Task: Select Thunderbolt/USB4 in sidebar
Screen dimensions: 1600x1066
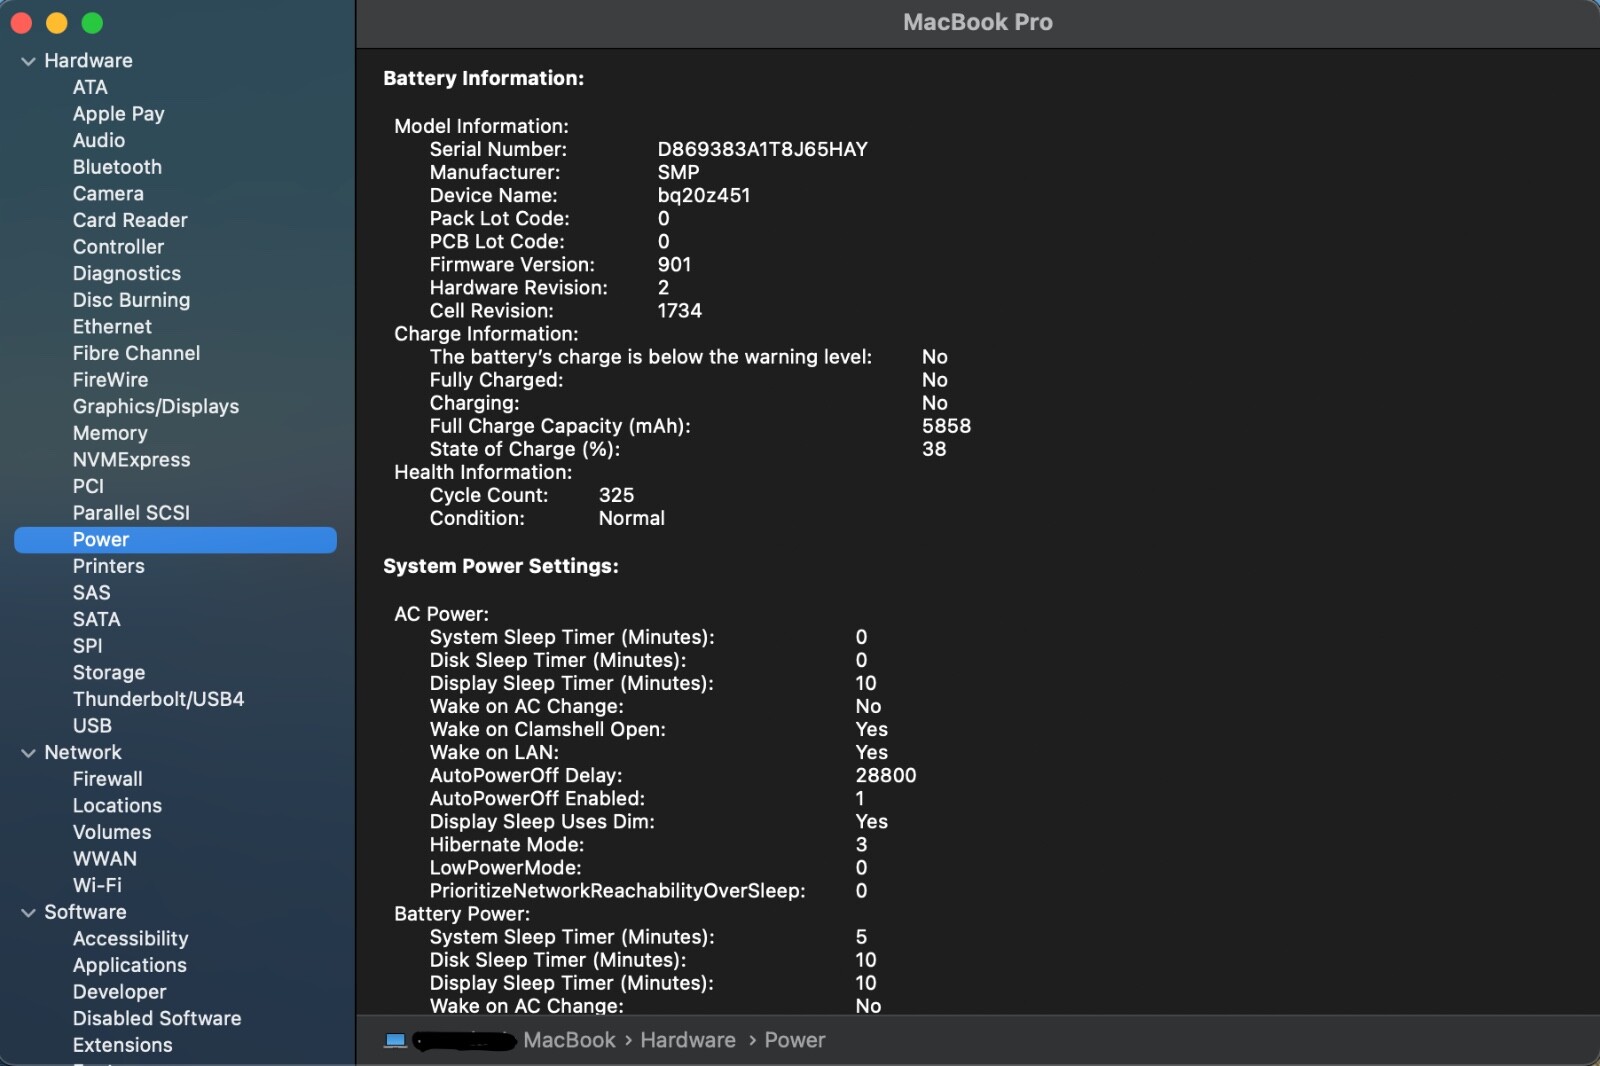Action: point(158,699)
